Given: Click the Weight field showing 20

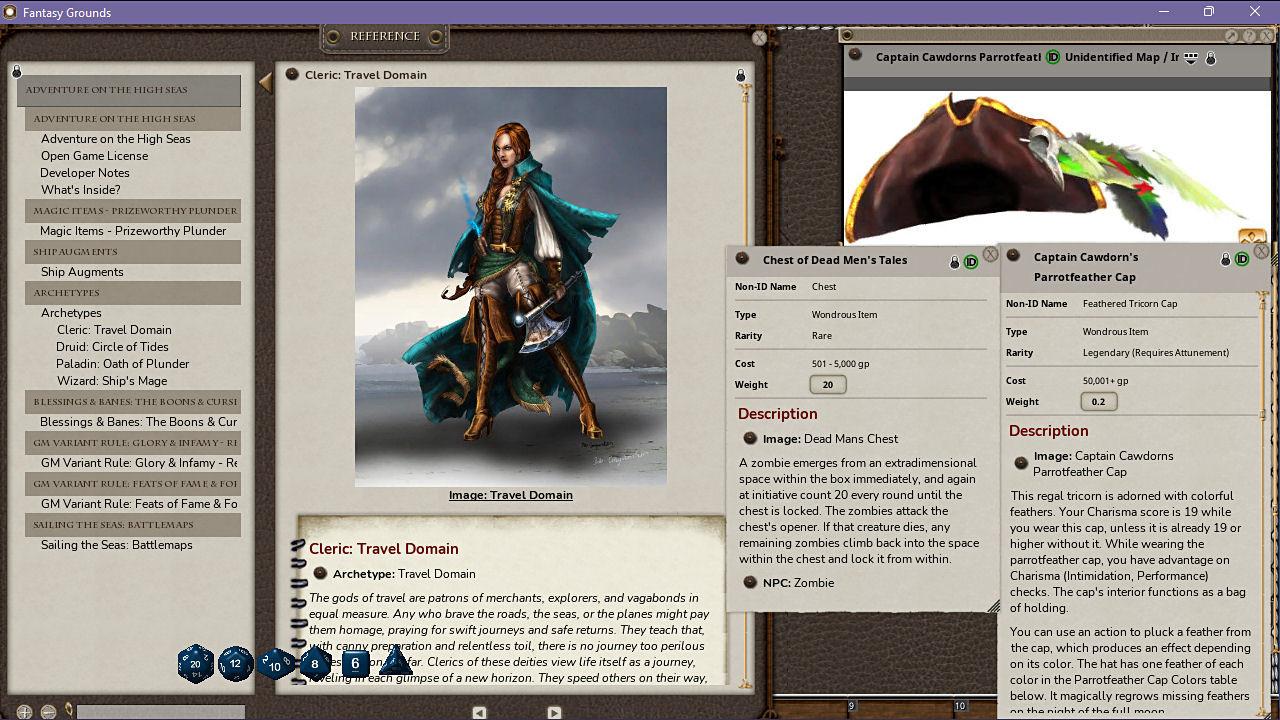Looking at the screenshot, I should pyautogui.click(x=827, y=384).
